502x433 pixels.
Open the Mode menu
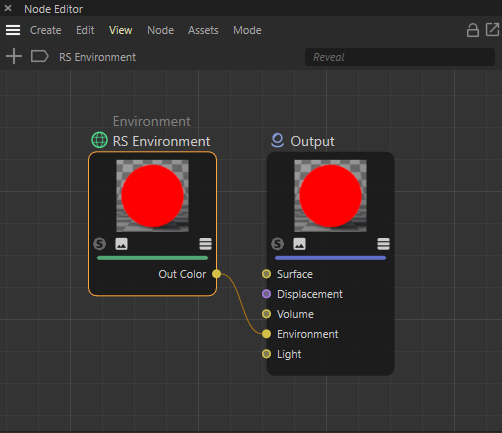(x=247, y=30)
